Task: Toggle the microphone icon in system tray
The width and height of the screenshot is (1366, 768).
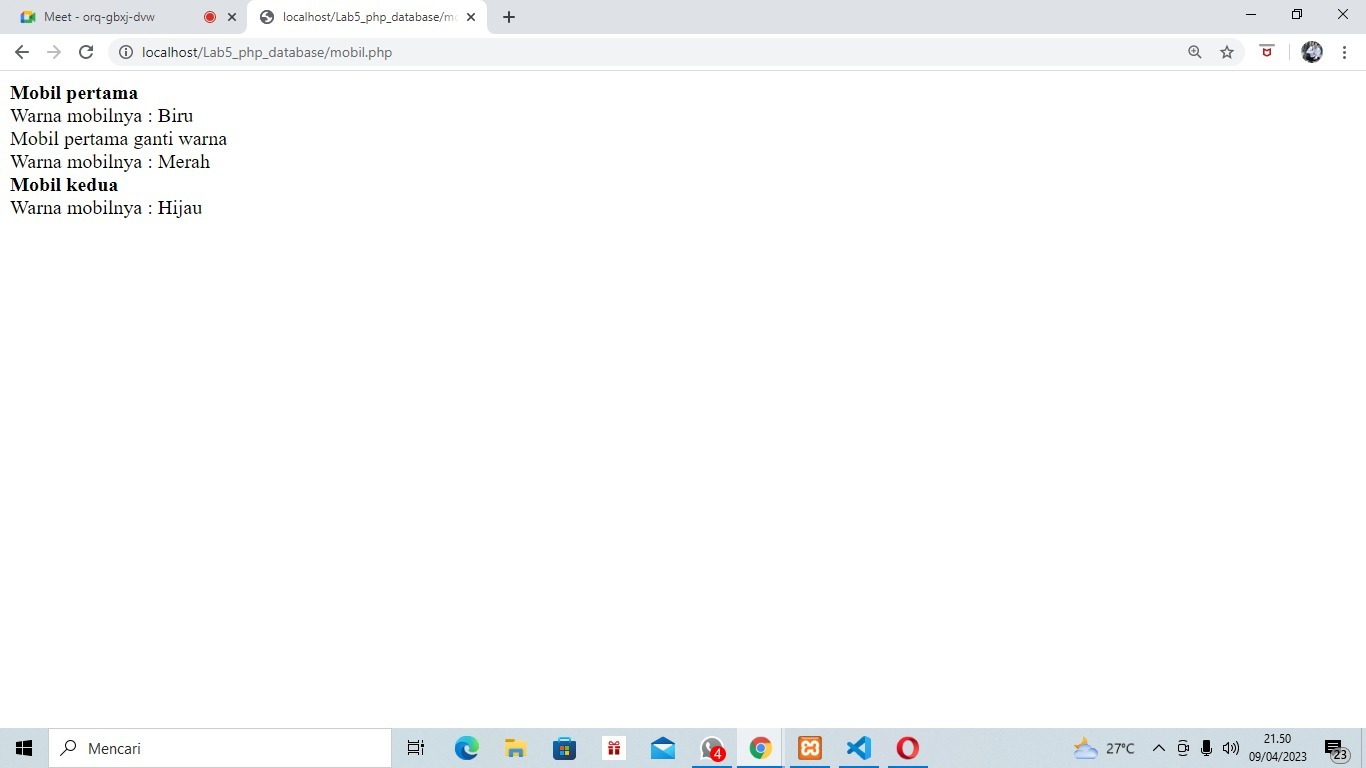Action: [1205, 748]
